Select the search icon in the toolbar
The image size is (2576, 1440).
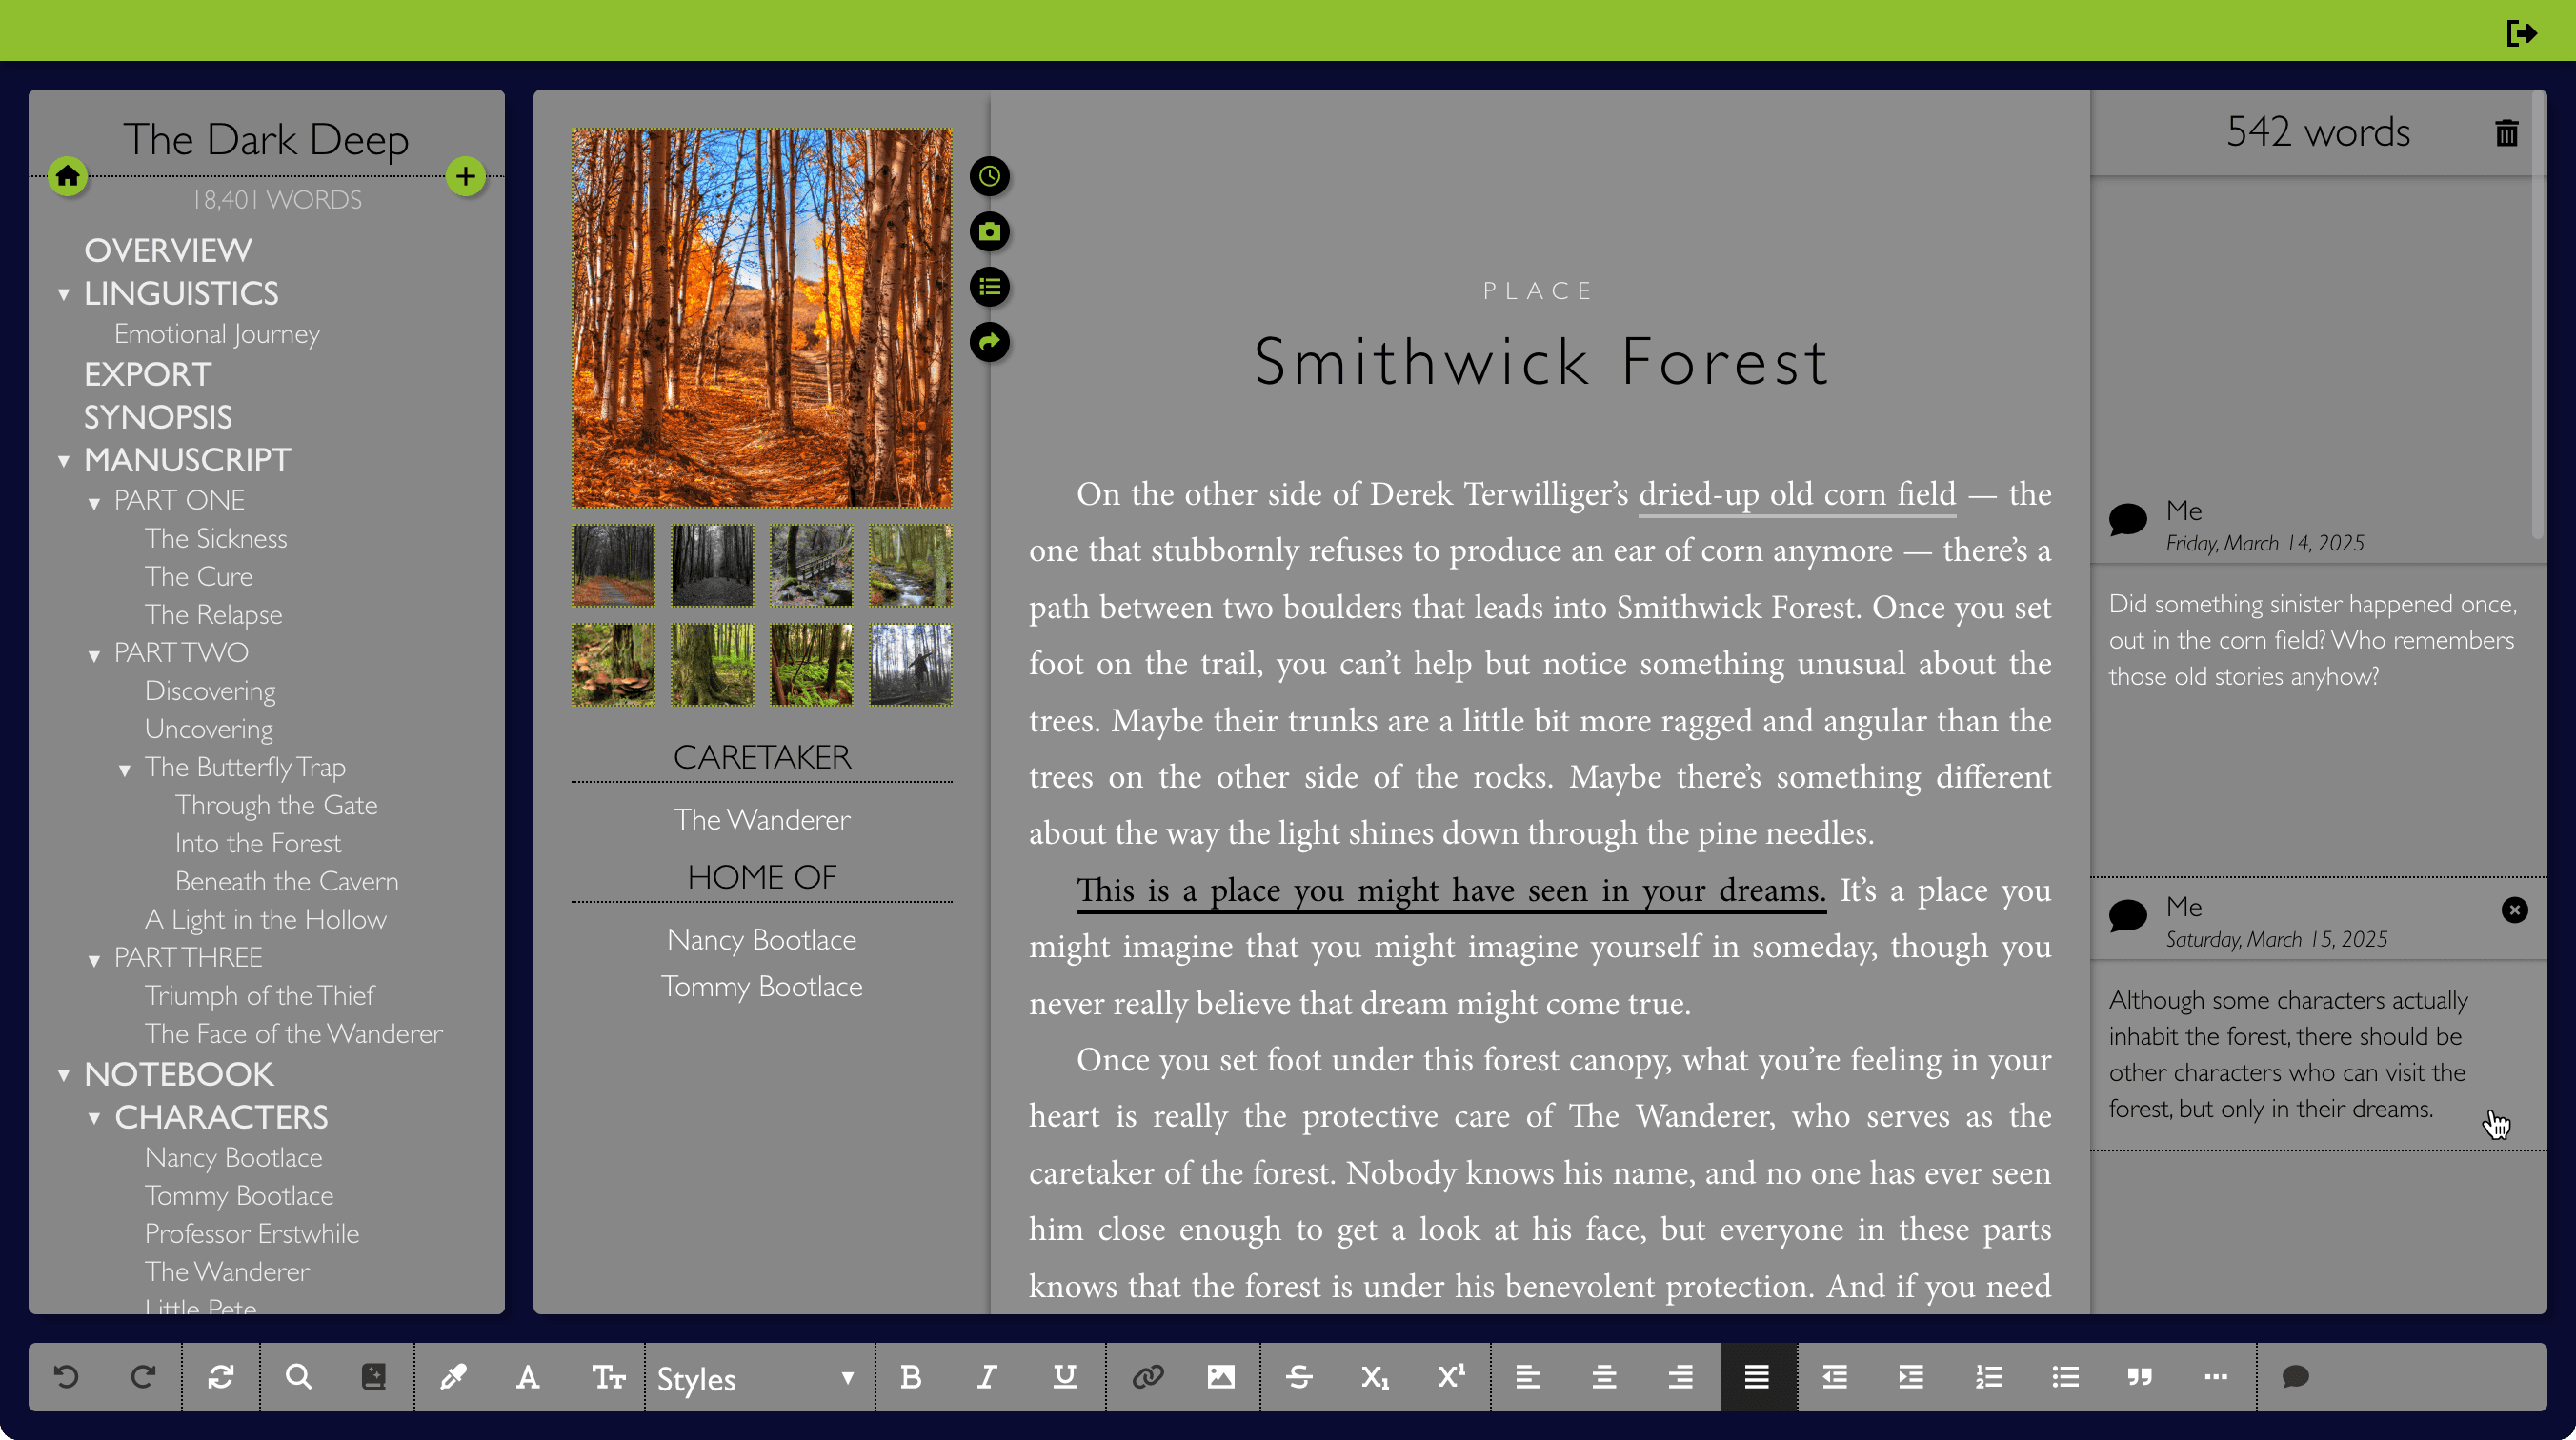pyautogui.click(x=297, y=1377)
